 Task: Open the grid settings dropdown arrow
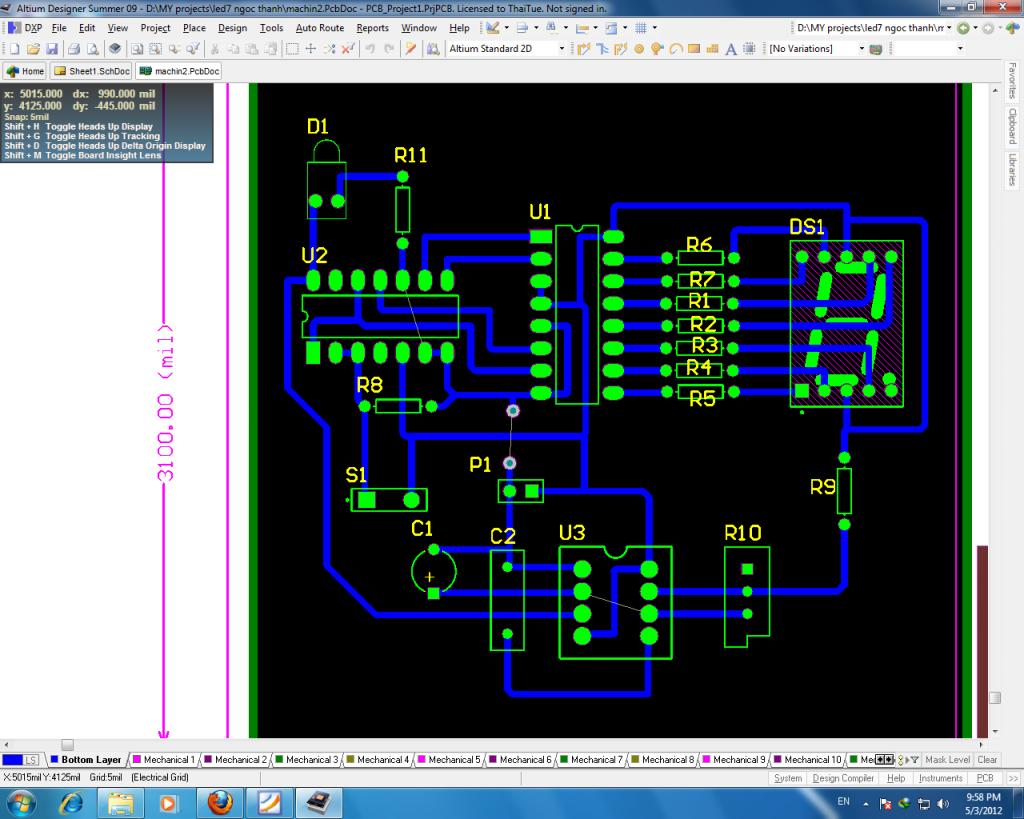pos(654,28)
